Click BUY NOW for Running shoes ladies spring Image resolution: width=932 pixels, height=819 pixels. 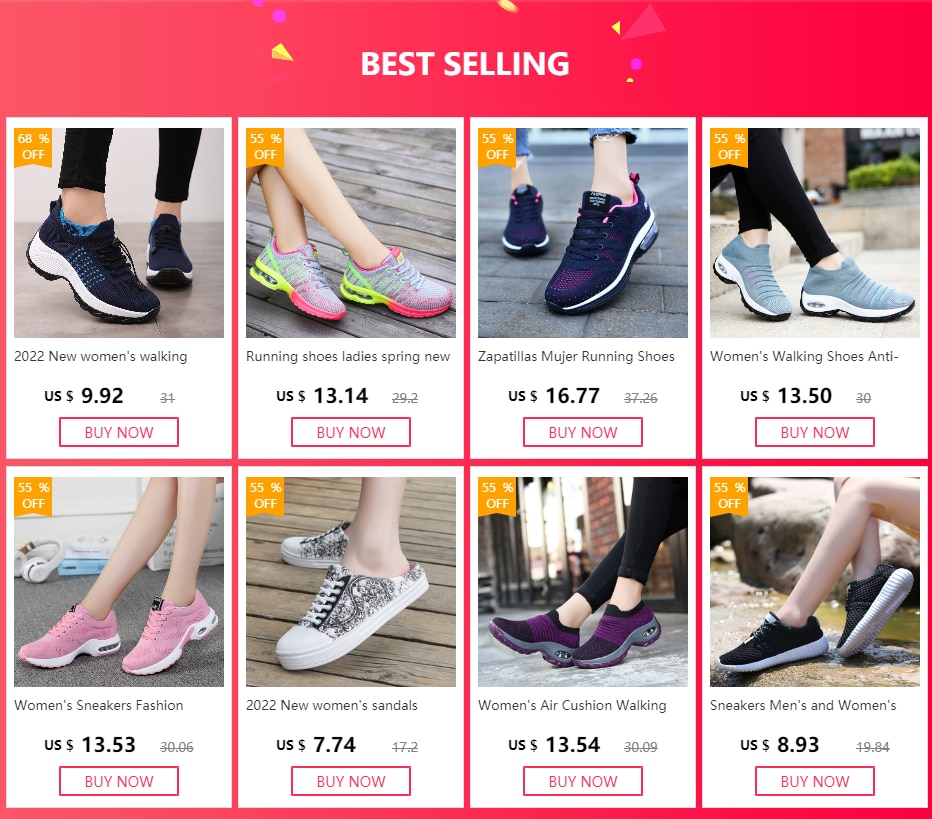351,432
